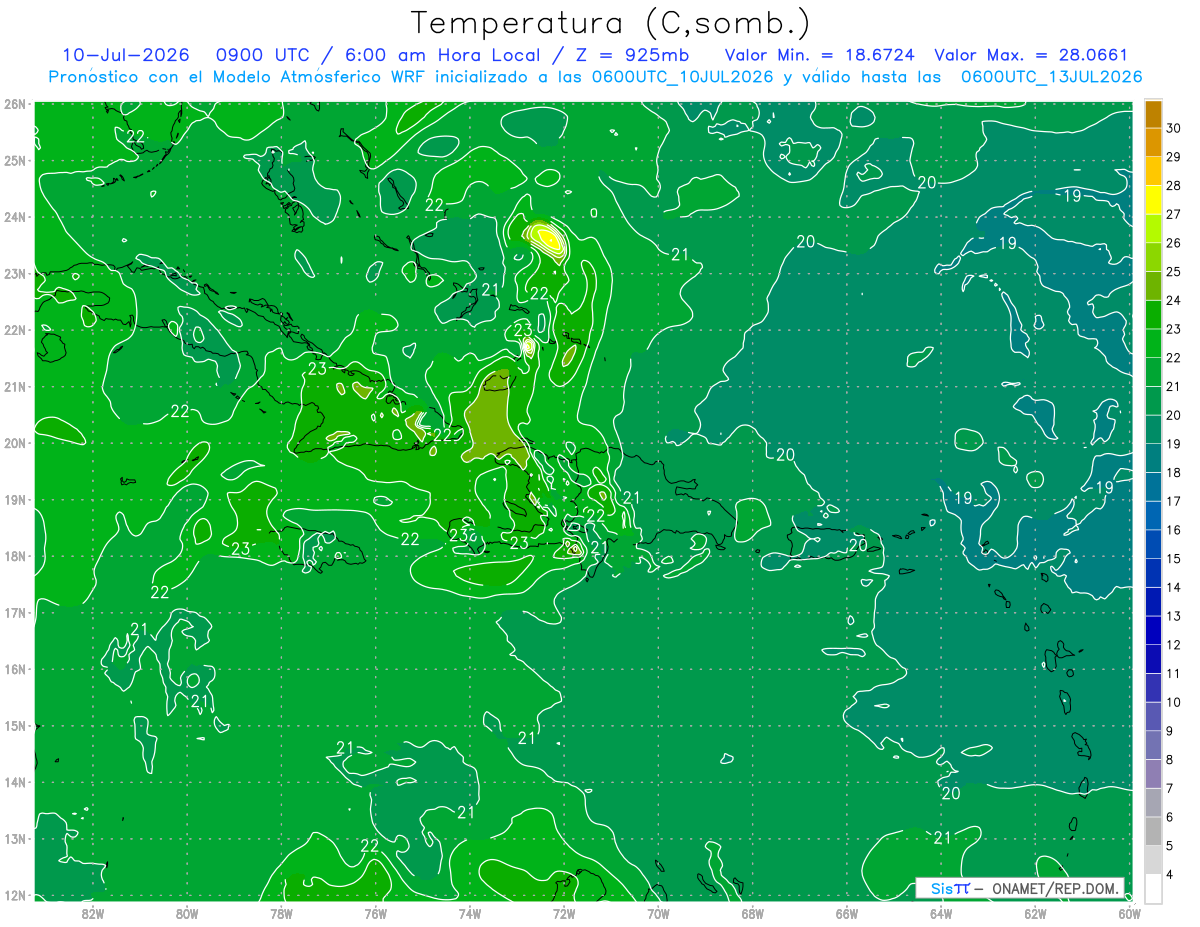Image resolution: width=1200 pixels, height=927 pixels.
Task: Click legend value '4' on color scale
Action: 1170,873
